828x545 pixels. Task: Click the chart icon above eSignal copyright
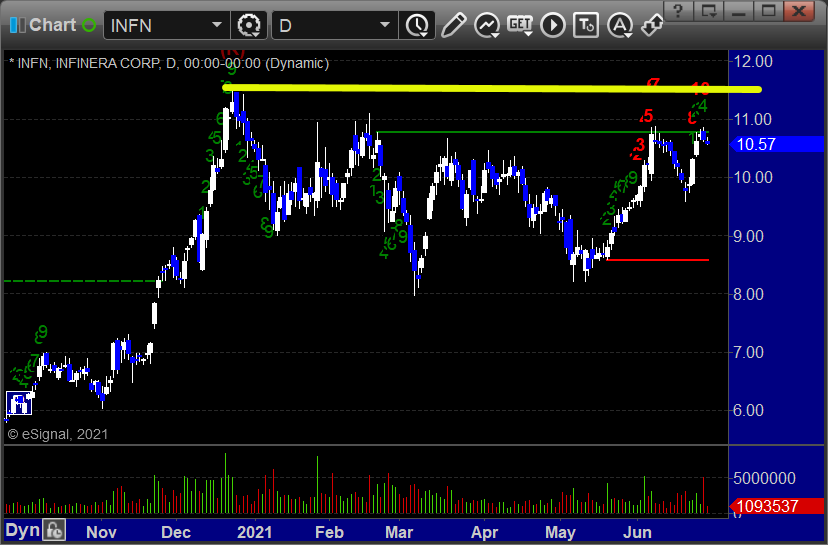19,404
